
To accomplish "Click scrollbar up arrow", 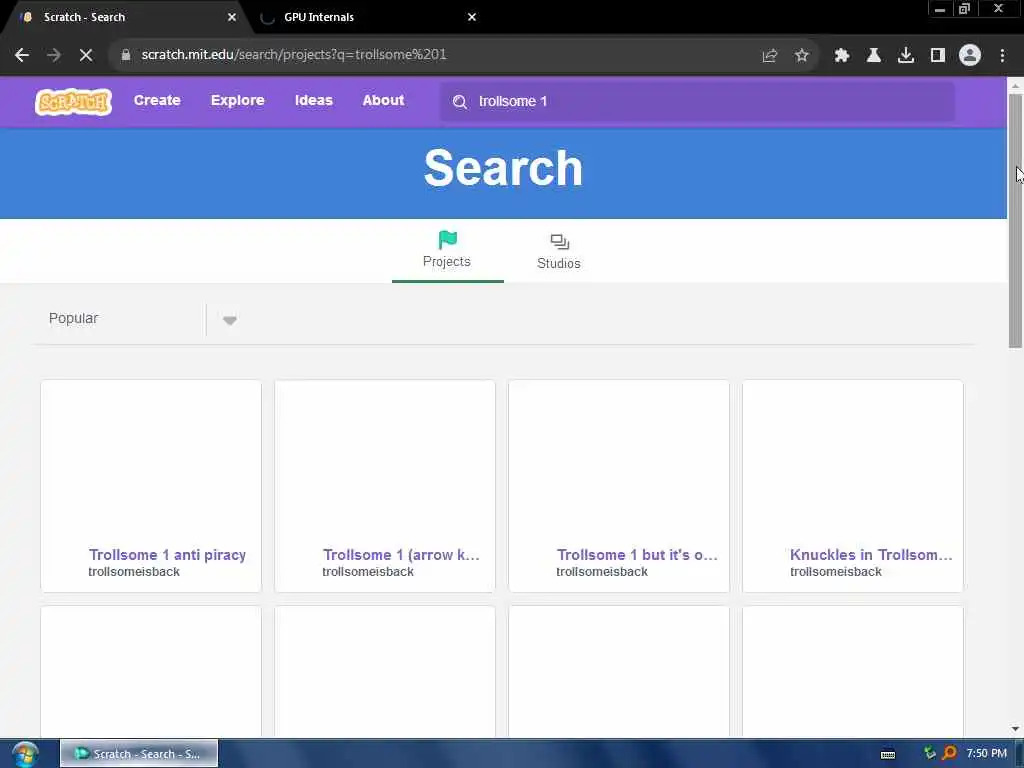I will point(1015,86).
